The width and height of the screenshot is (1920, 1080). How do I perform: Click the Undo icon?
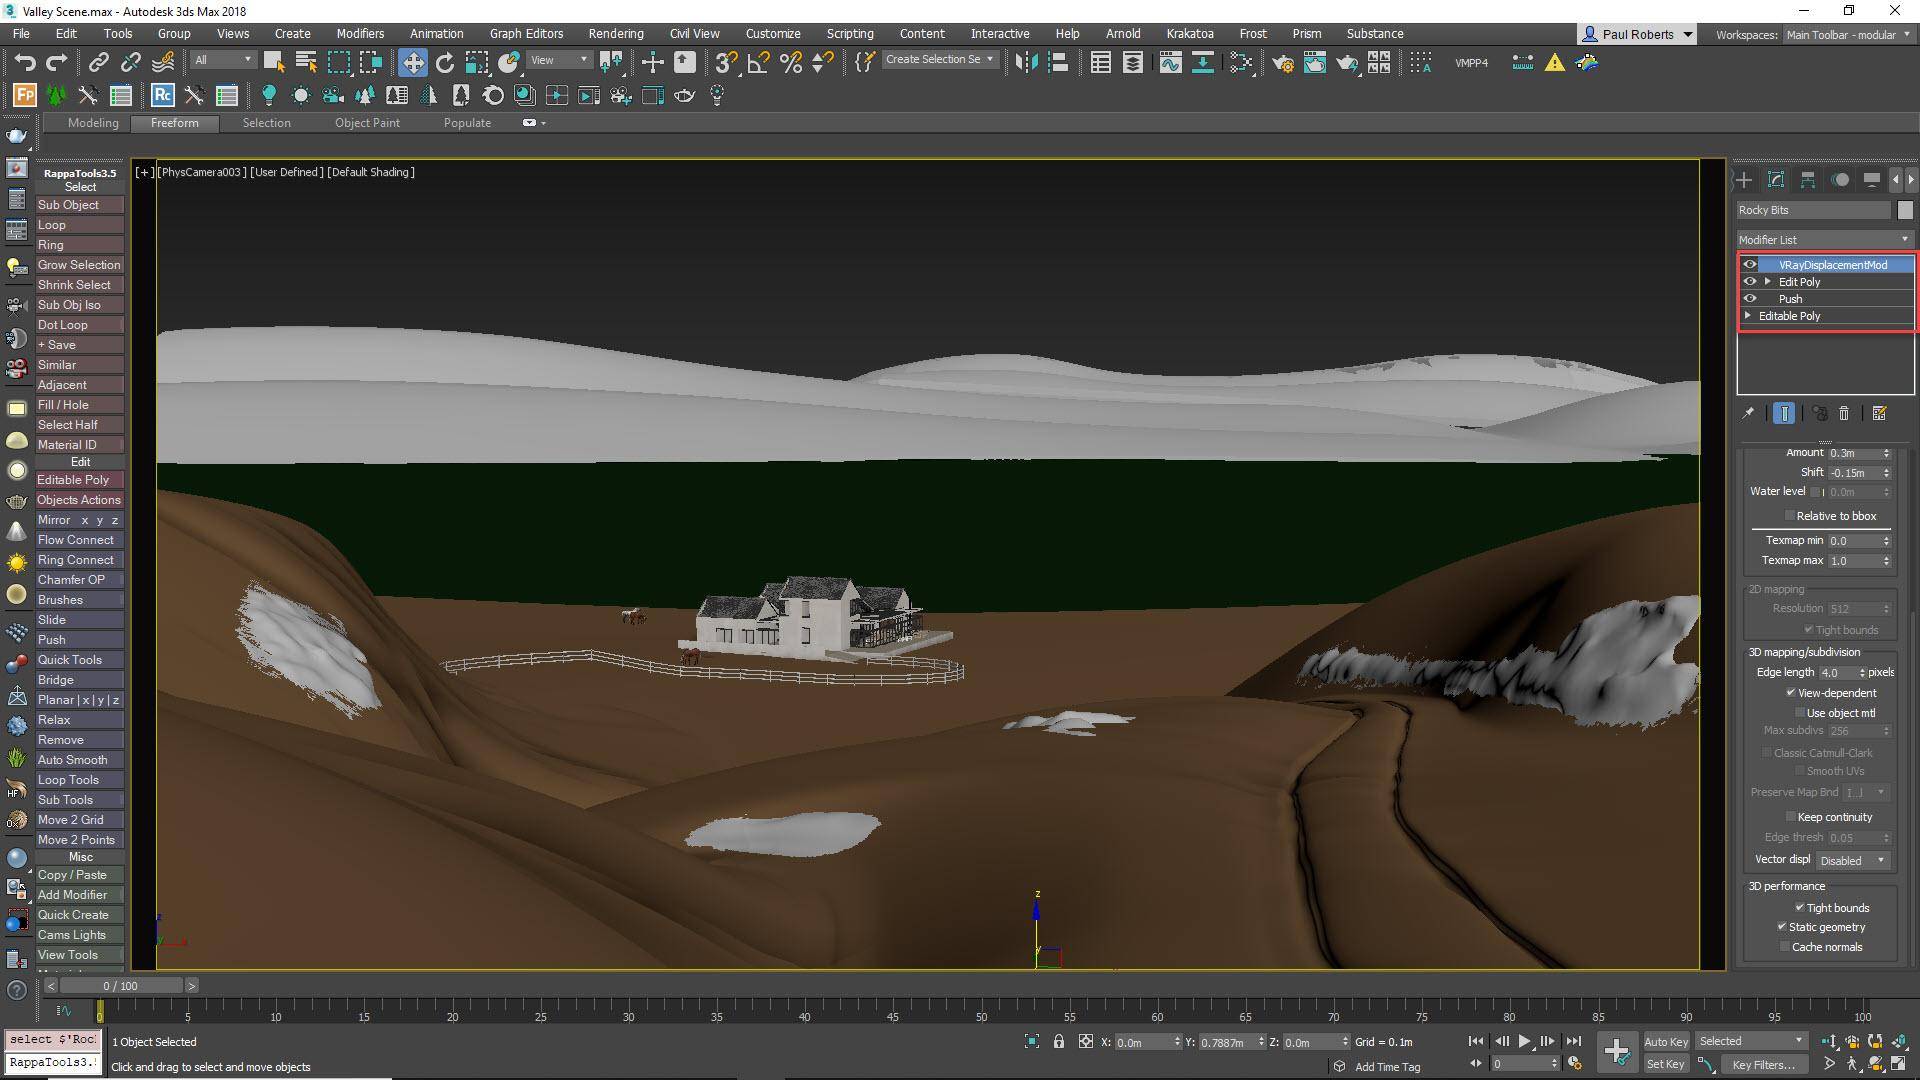[26, 63]
